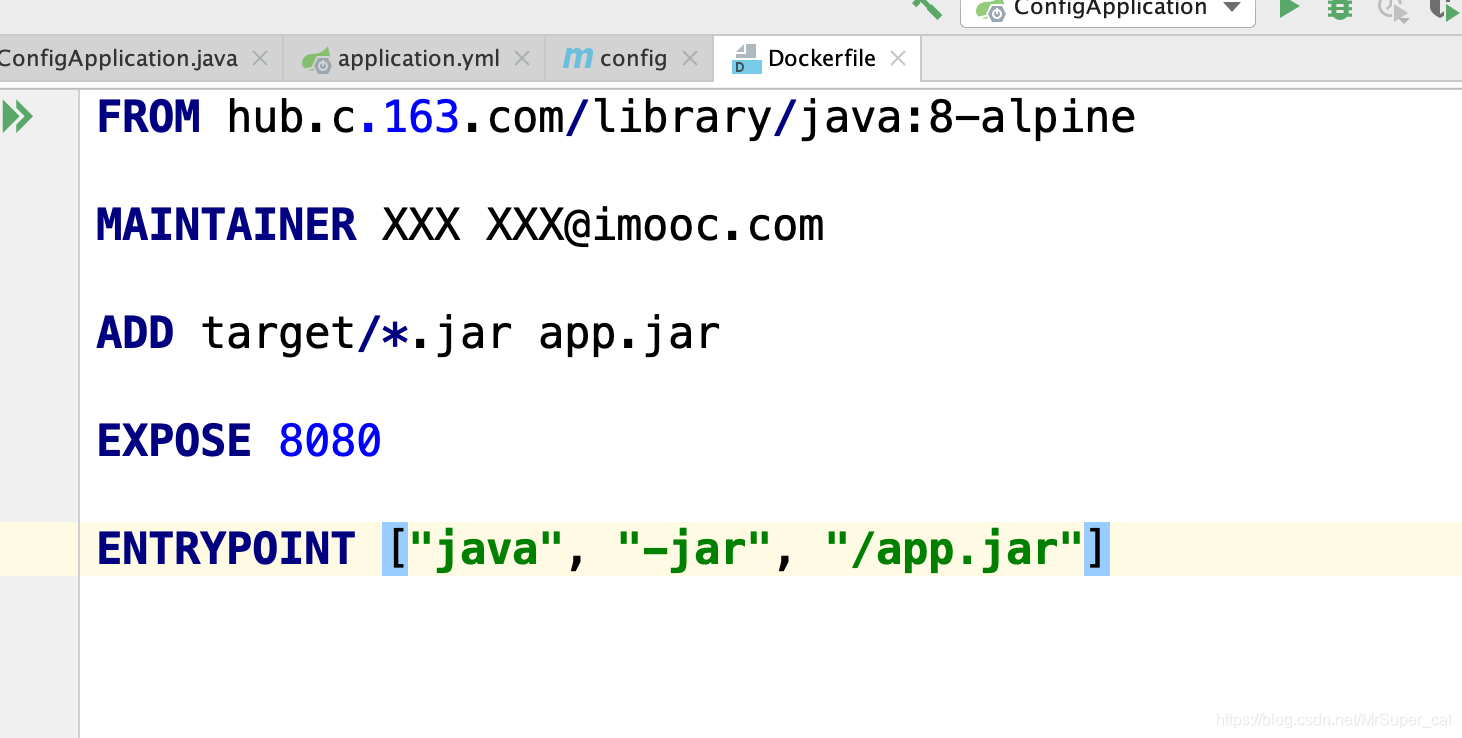Click the 8080 port number
Viewport: 1462px width, 738px height.
pyautogui.click(x=330, y=441)
